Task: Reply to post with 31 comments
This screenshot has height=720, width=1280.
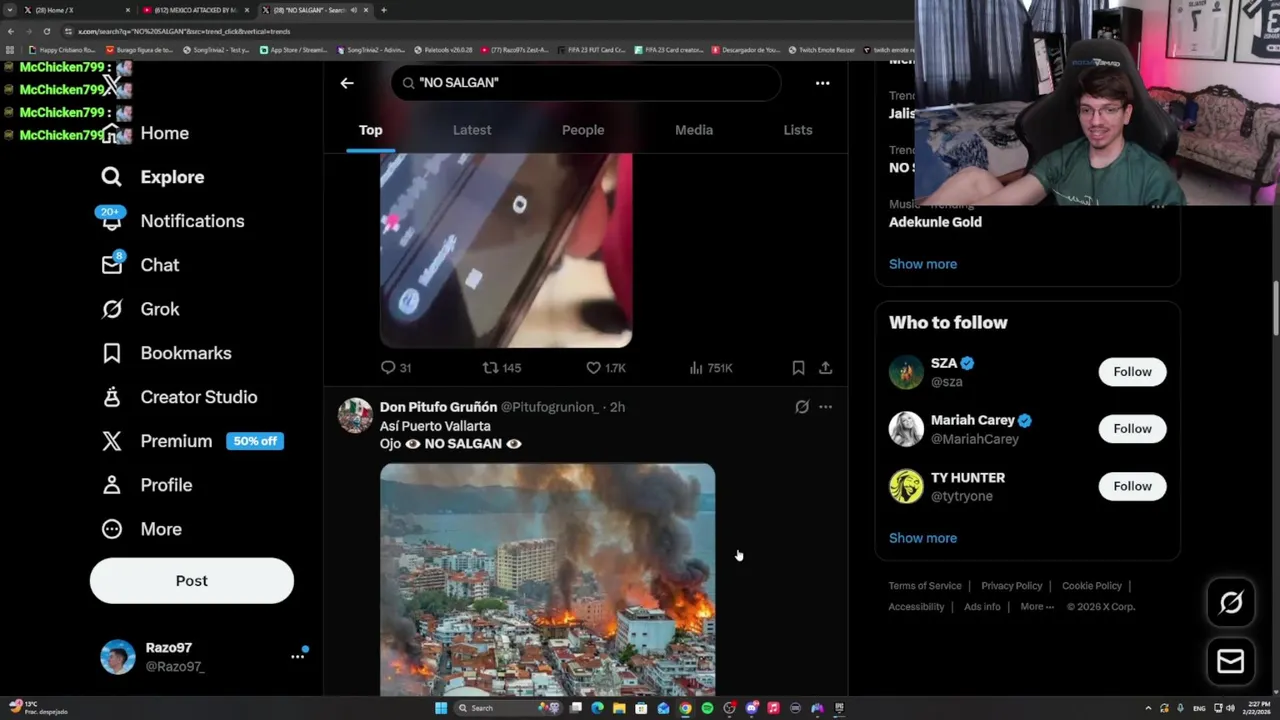Action: [396, 368]
